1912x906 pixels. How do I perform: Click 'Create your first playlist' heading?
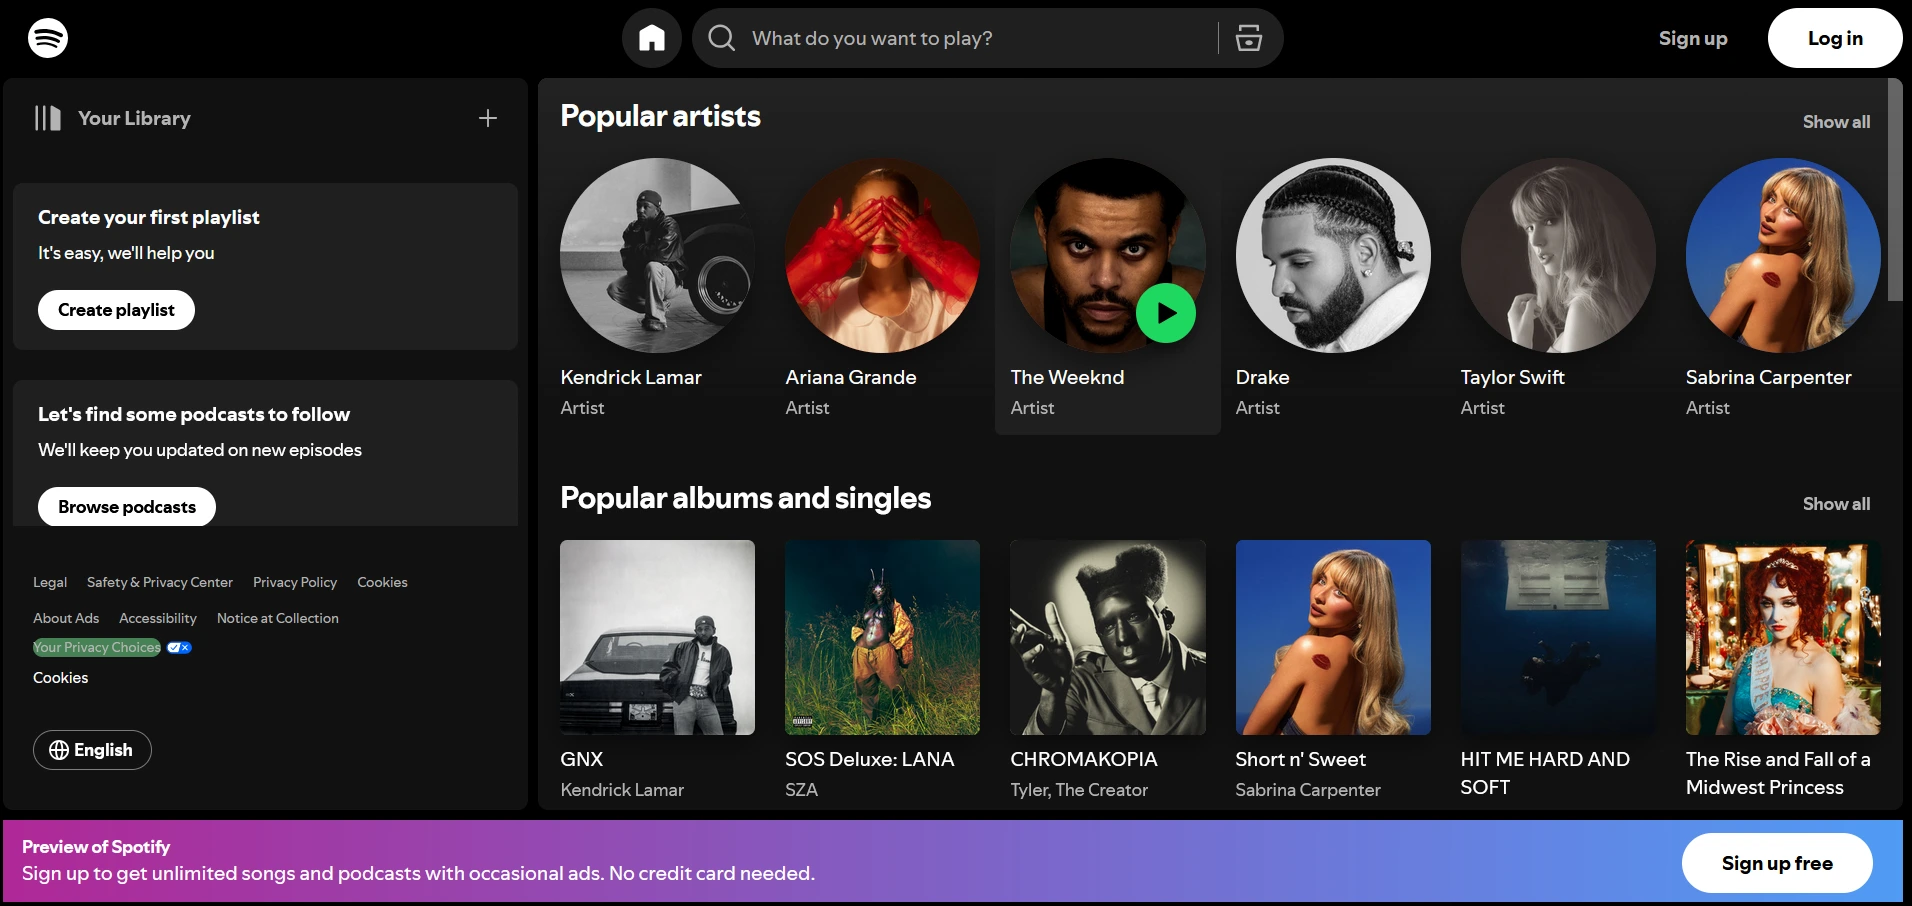tap(149, 217)
